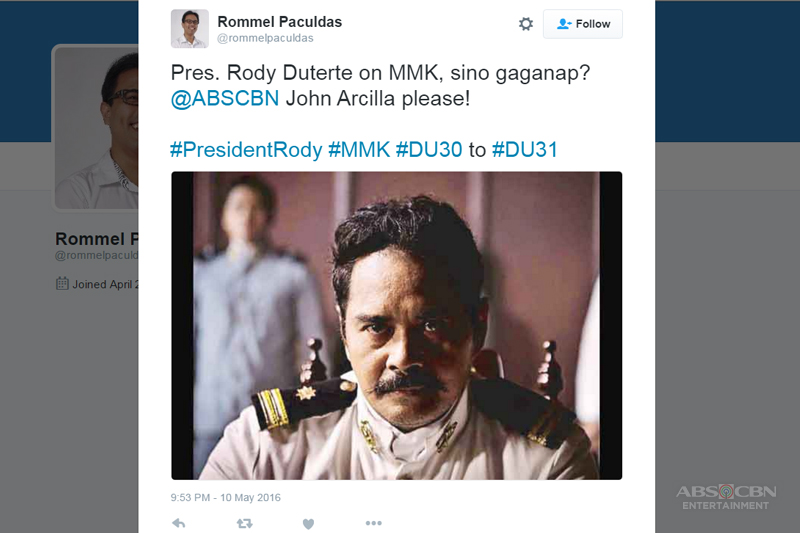Screen dimensions: 800x533
Task: Click the calendar icon beside Joined April
Action: click(x=62, y=284)
